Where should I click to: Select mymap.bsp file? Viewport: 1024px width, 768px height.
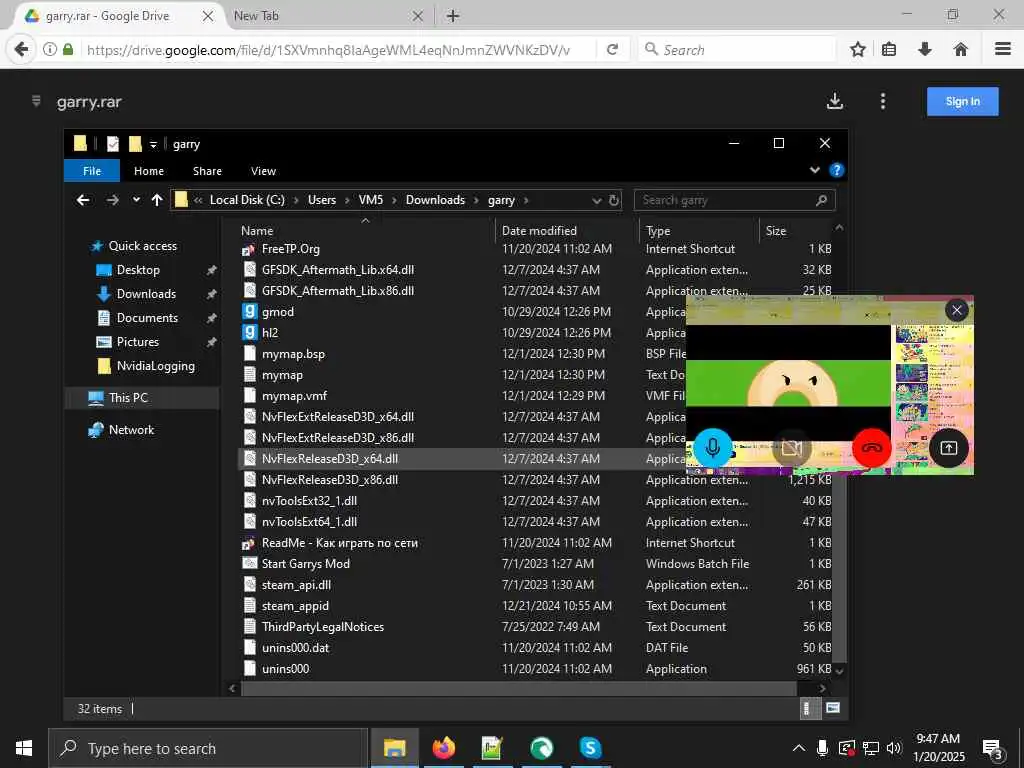click(x=293, y=354)
